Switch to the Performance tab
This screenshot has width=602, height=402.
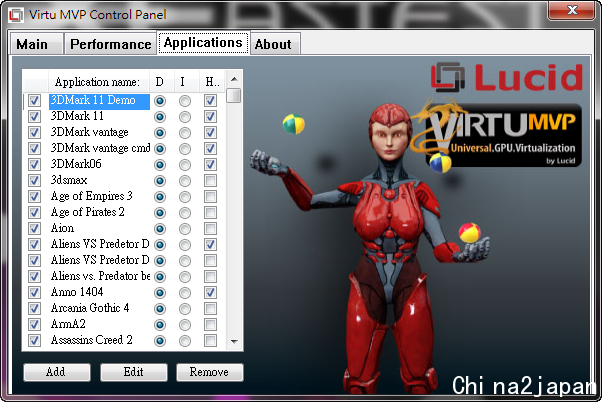tap(110, 44)
